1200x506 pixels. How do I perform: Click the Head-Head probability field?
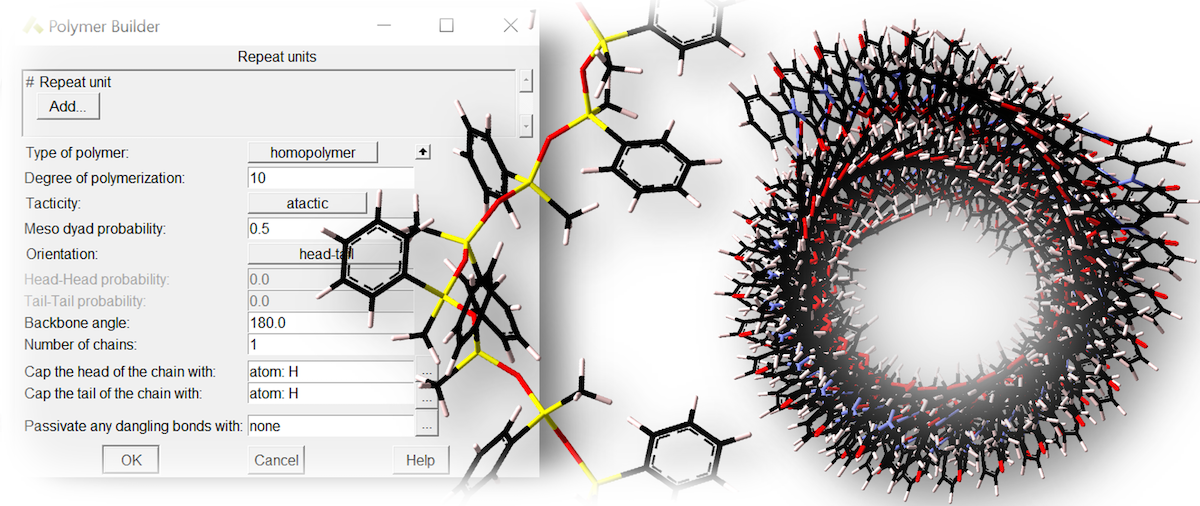click(x=331, y=279)
